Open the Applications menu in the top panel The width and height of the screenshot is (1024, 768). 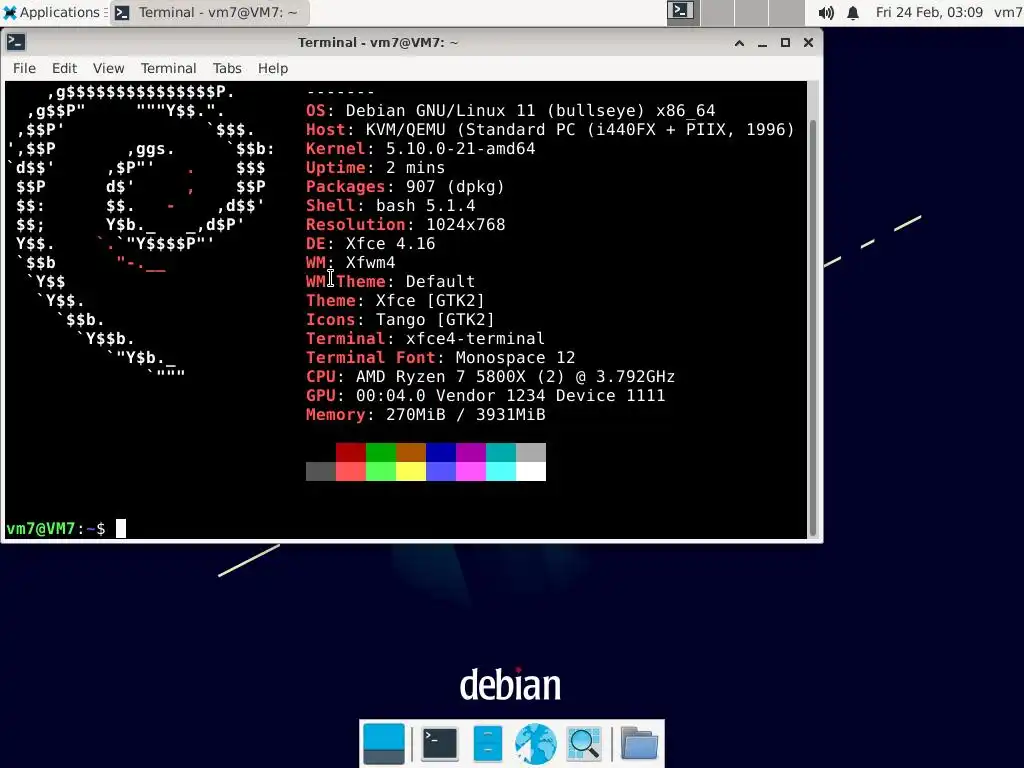coord(54,12)
